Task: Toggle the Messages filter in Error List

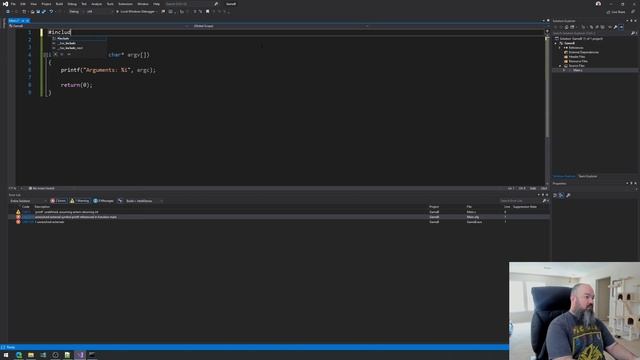Action: point(103,201)
